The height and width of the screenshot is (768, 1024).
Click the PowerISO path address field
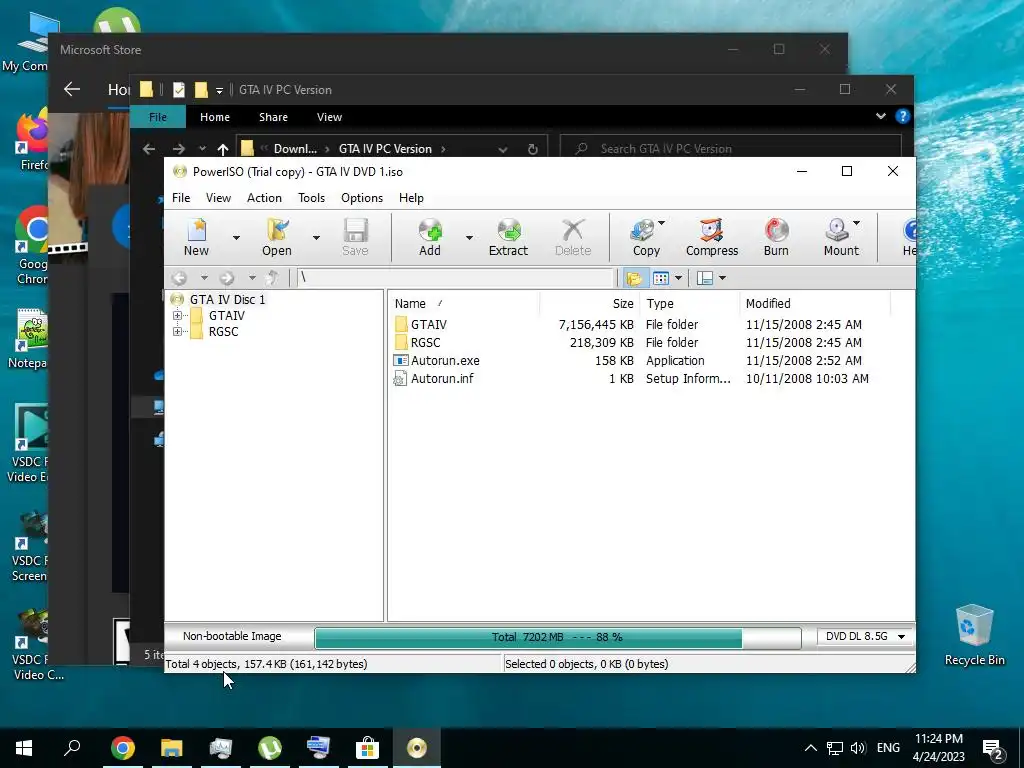455,278
